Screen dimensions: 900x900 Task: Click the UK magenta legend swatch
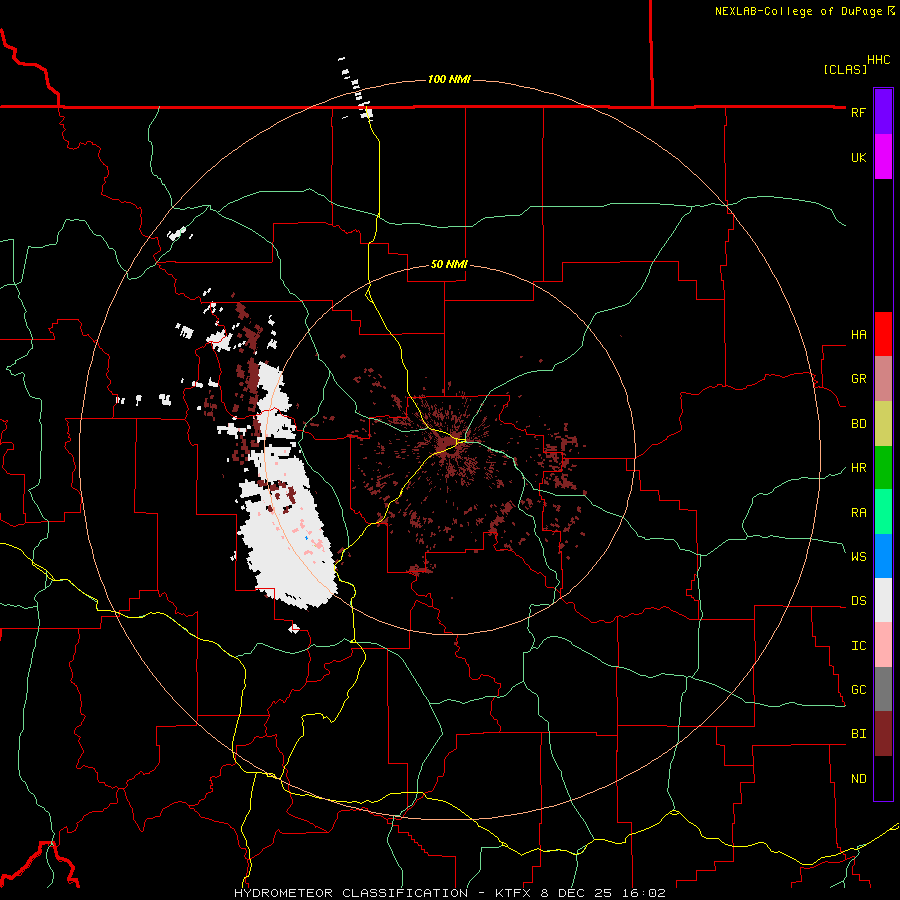tap(883, 157)
